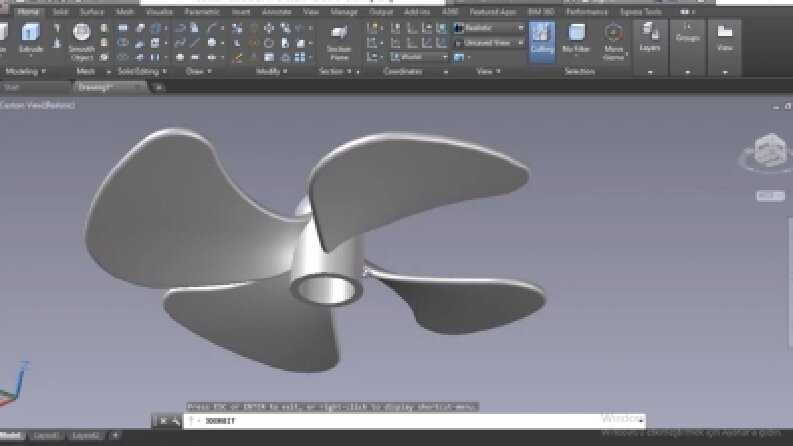Click the Smooth More icon in Mesh panel

[x=104, y=28]
